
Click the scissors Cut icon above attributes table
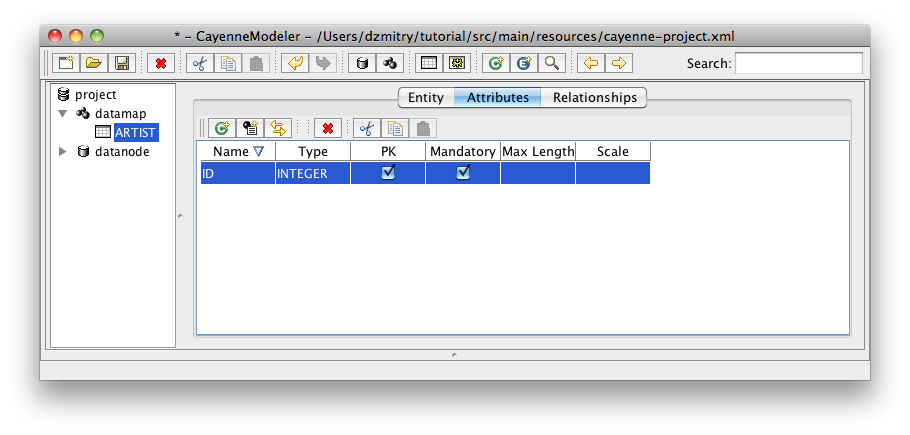coord(366,128)
